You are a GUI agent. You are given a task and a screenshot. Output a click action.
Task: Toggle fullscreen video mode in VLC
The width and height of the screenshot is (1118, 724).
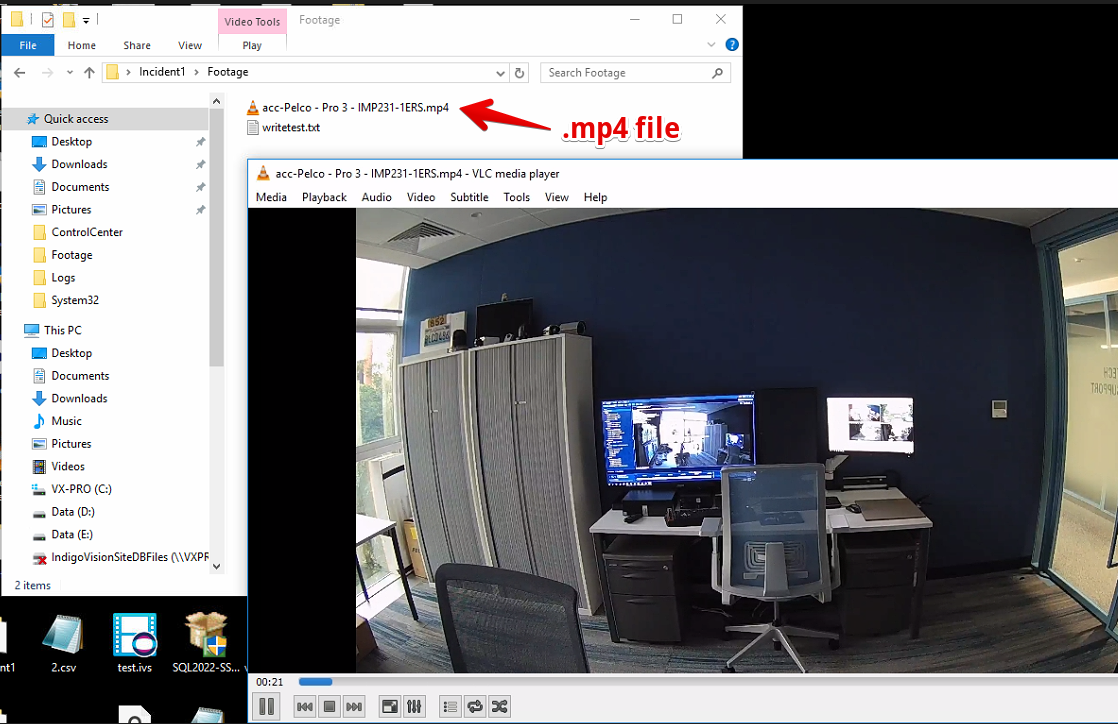(x=389, y=706)
